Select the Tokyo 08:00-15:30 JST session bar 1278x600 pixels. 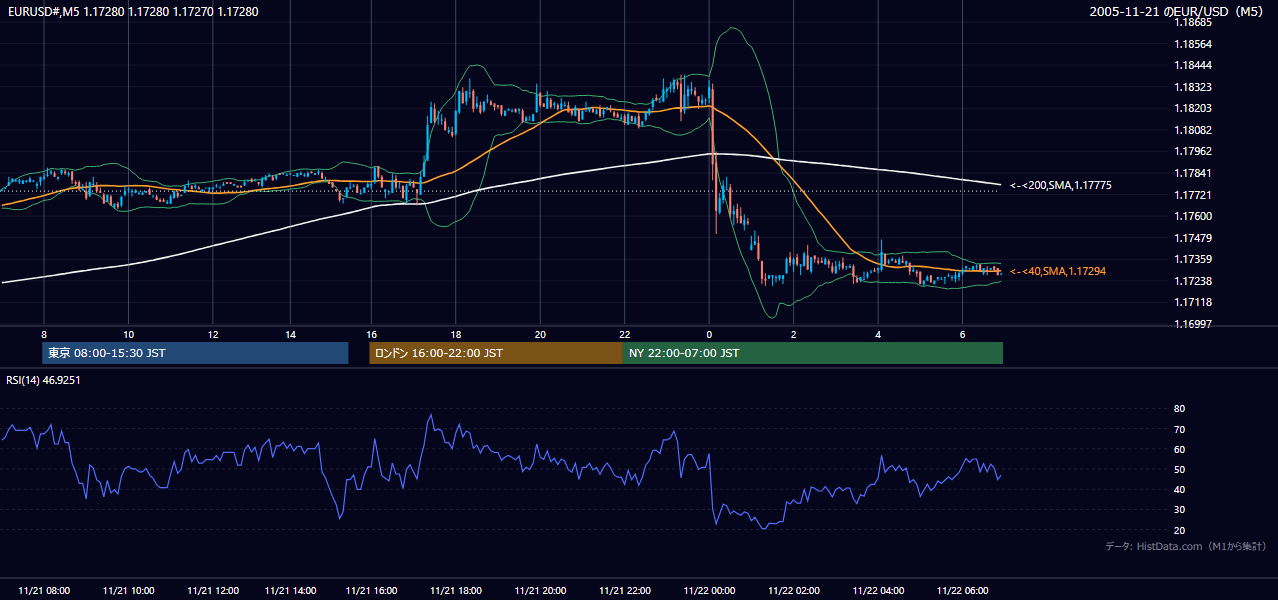[x=195, y=353]
